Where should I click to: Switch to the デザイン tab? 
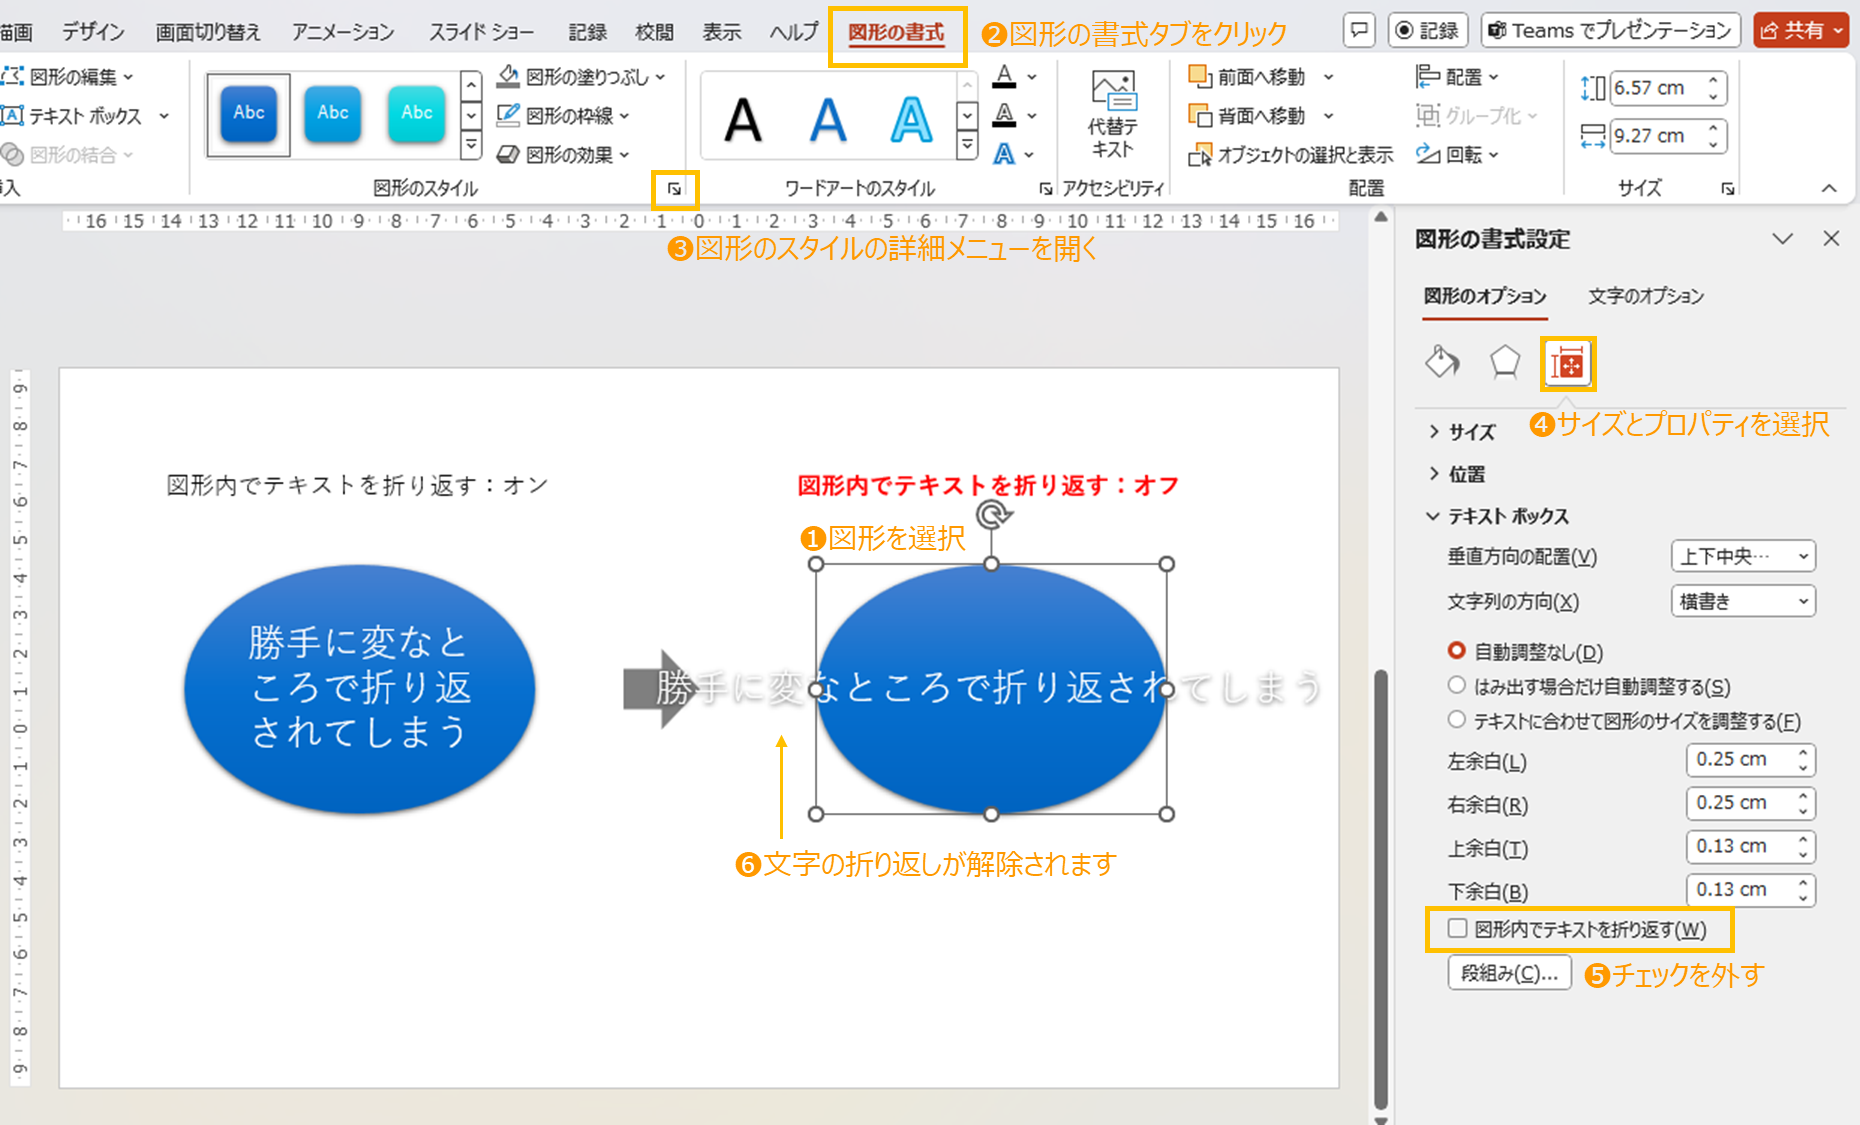(93, 32)
